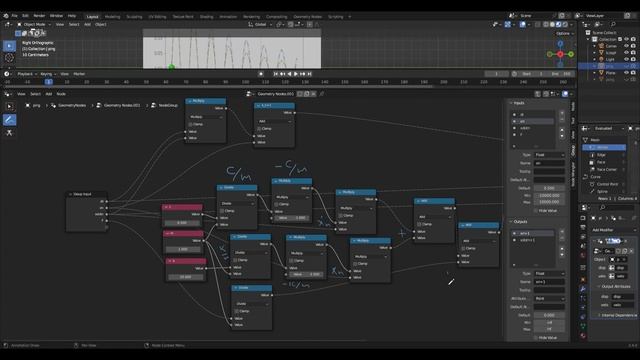Jump to the timeline start frame

click(x=276, y=74)
